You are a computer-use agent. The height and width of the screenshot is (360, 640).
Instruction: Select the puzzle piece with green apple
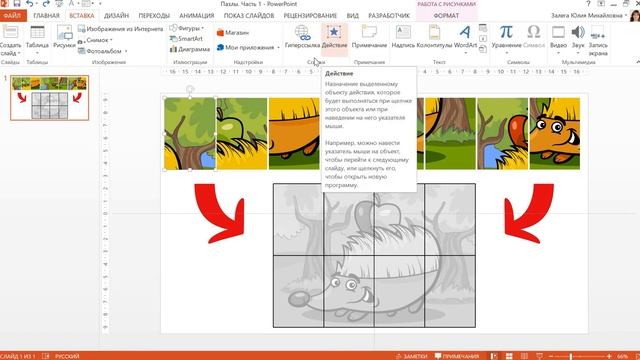coord(242,133)
